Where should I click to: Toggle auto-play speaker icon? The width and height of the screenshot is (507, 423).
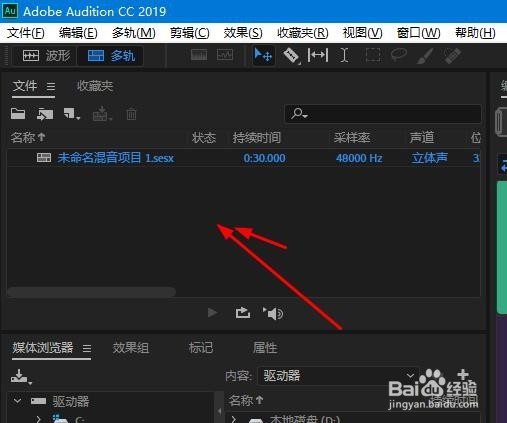(x=273, y=313)
